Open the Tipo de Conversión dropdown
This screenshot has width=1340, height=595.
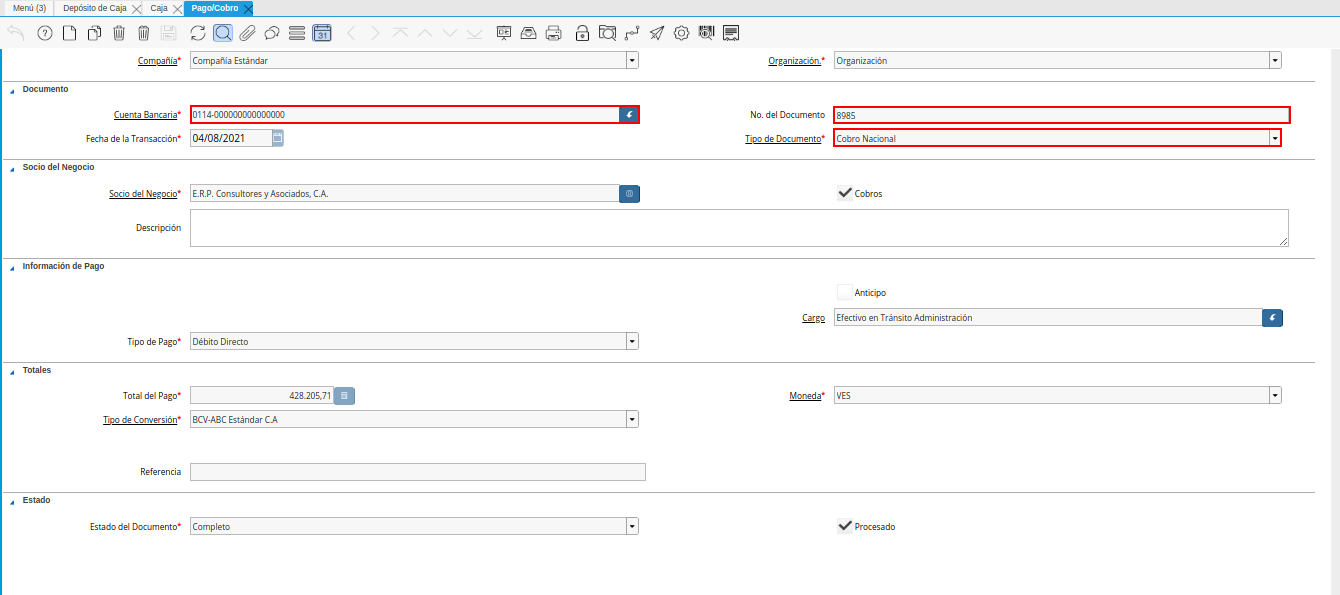click(632, 420)
